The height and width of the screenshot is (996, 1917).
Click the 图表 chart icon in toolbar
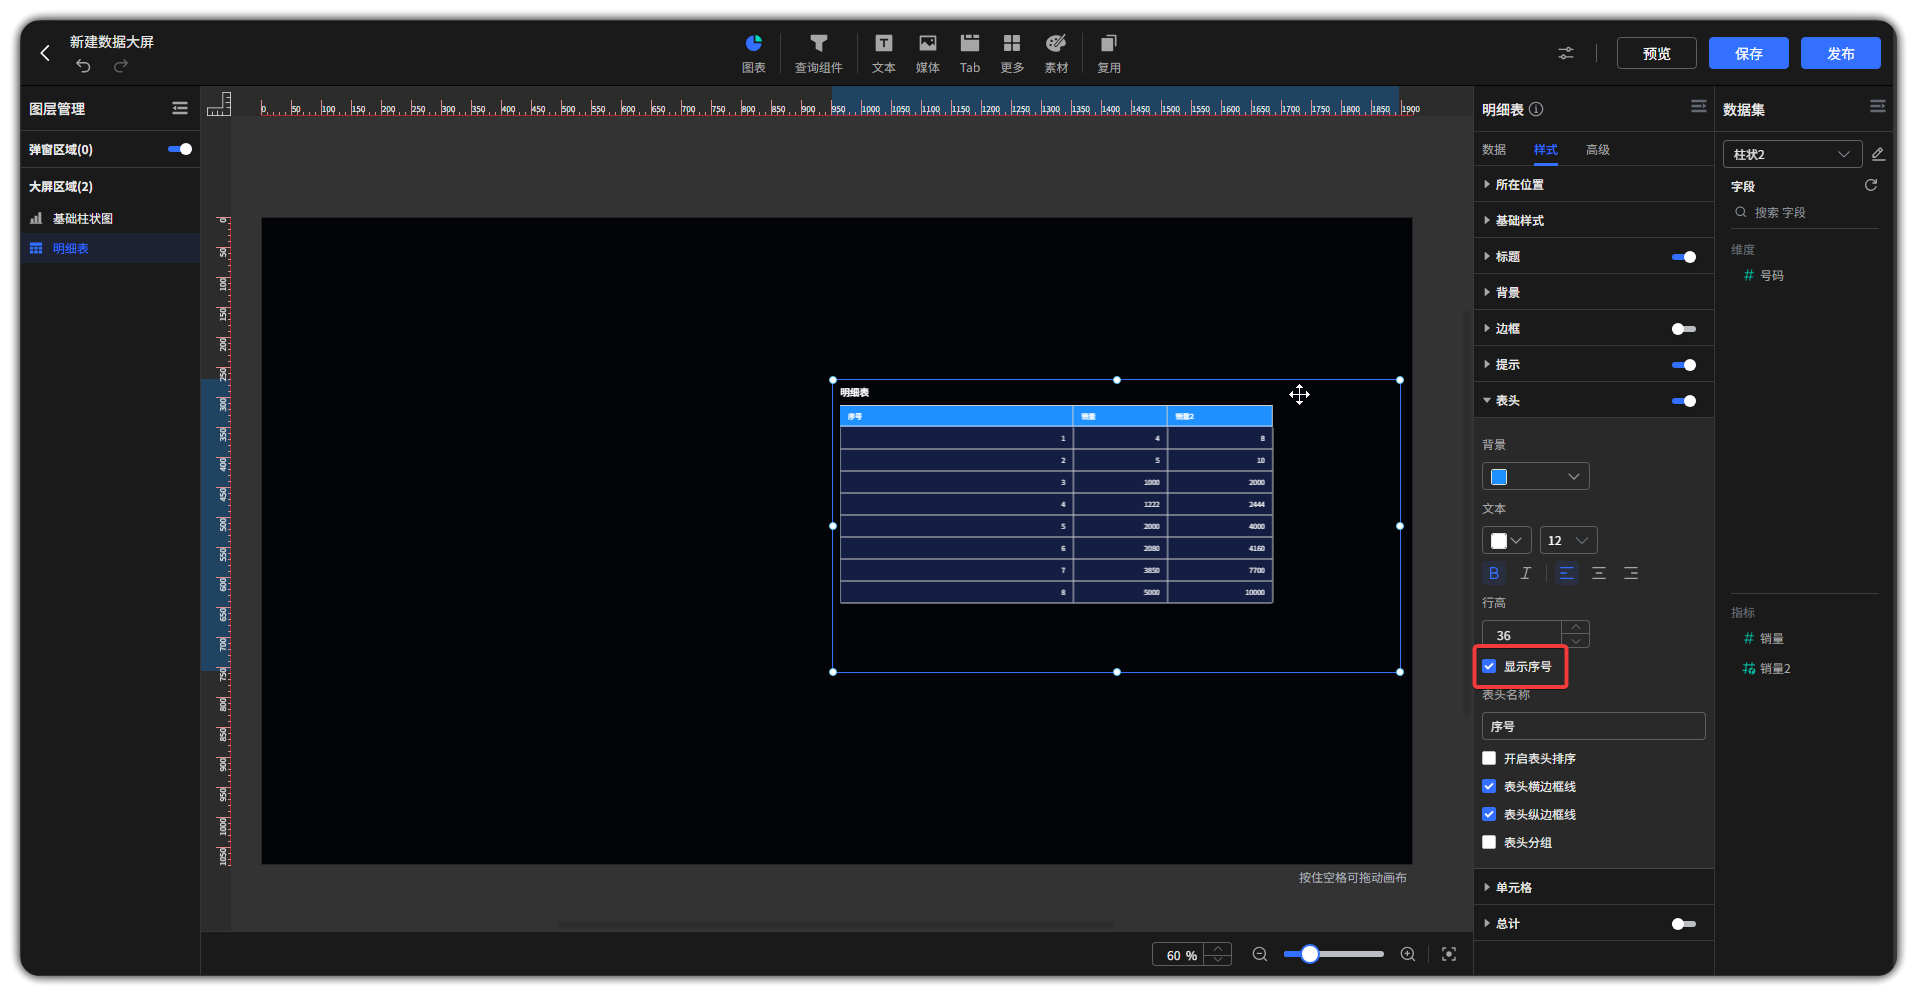pyautogui.click(x=753, y=44)
